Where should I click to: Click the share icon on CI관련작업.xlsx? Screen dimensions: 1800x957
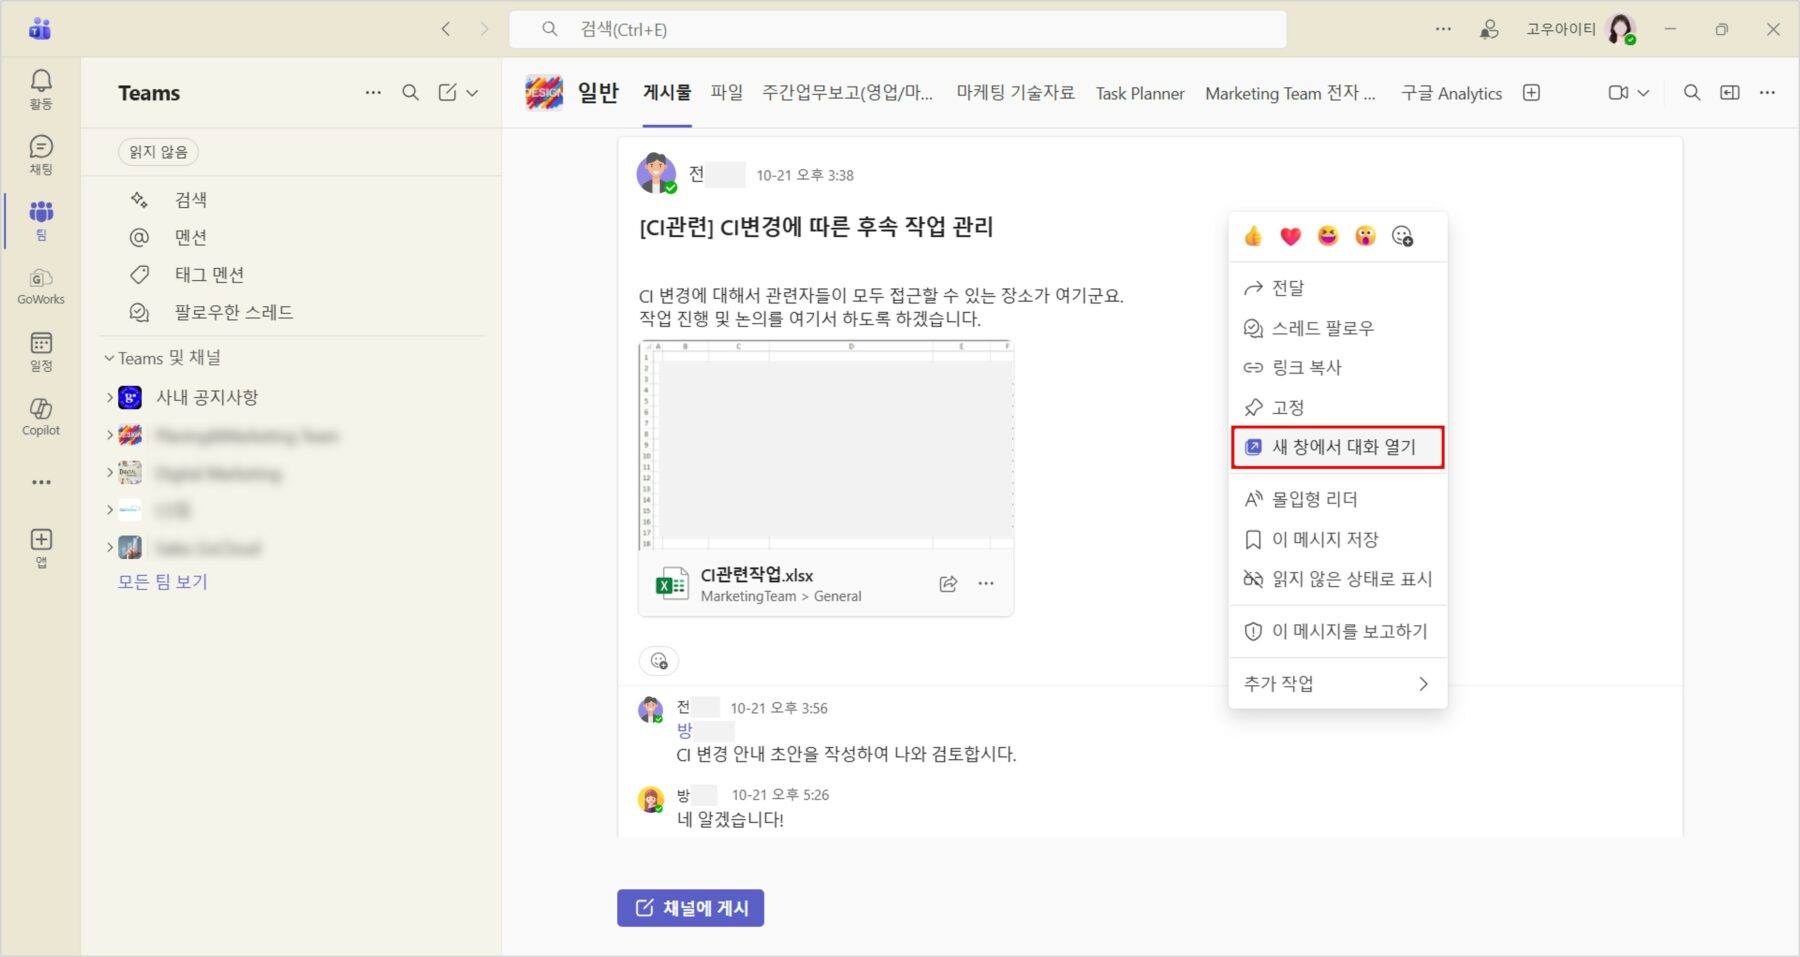[x=948, y=584]
